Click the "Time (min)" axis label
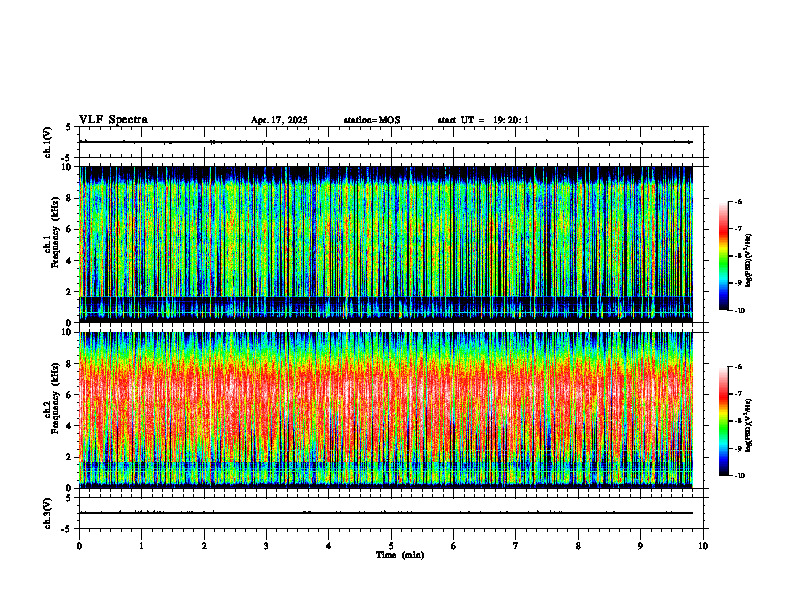 click(x=400, y=555)
